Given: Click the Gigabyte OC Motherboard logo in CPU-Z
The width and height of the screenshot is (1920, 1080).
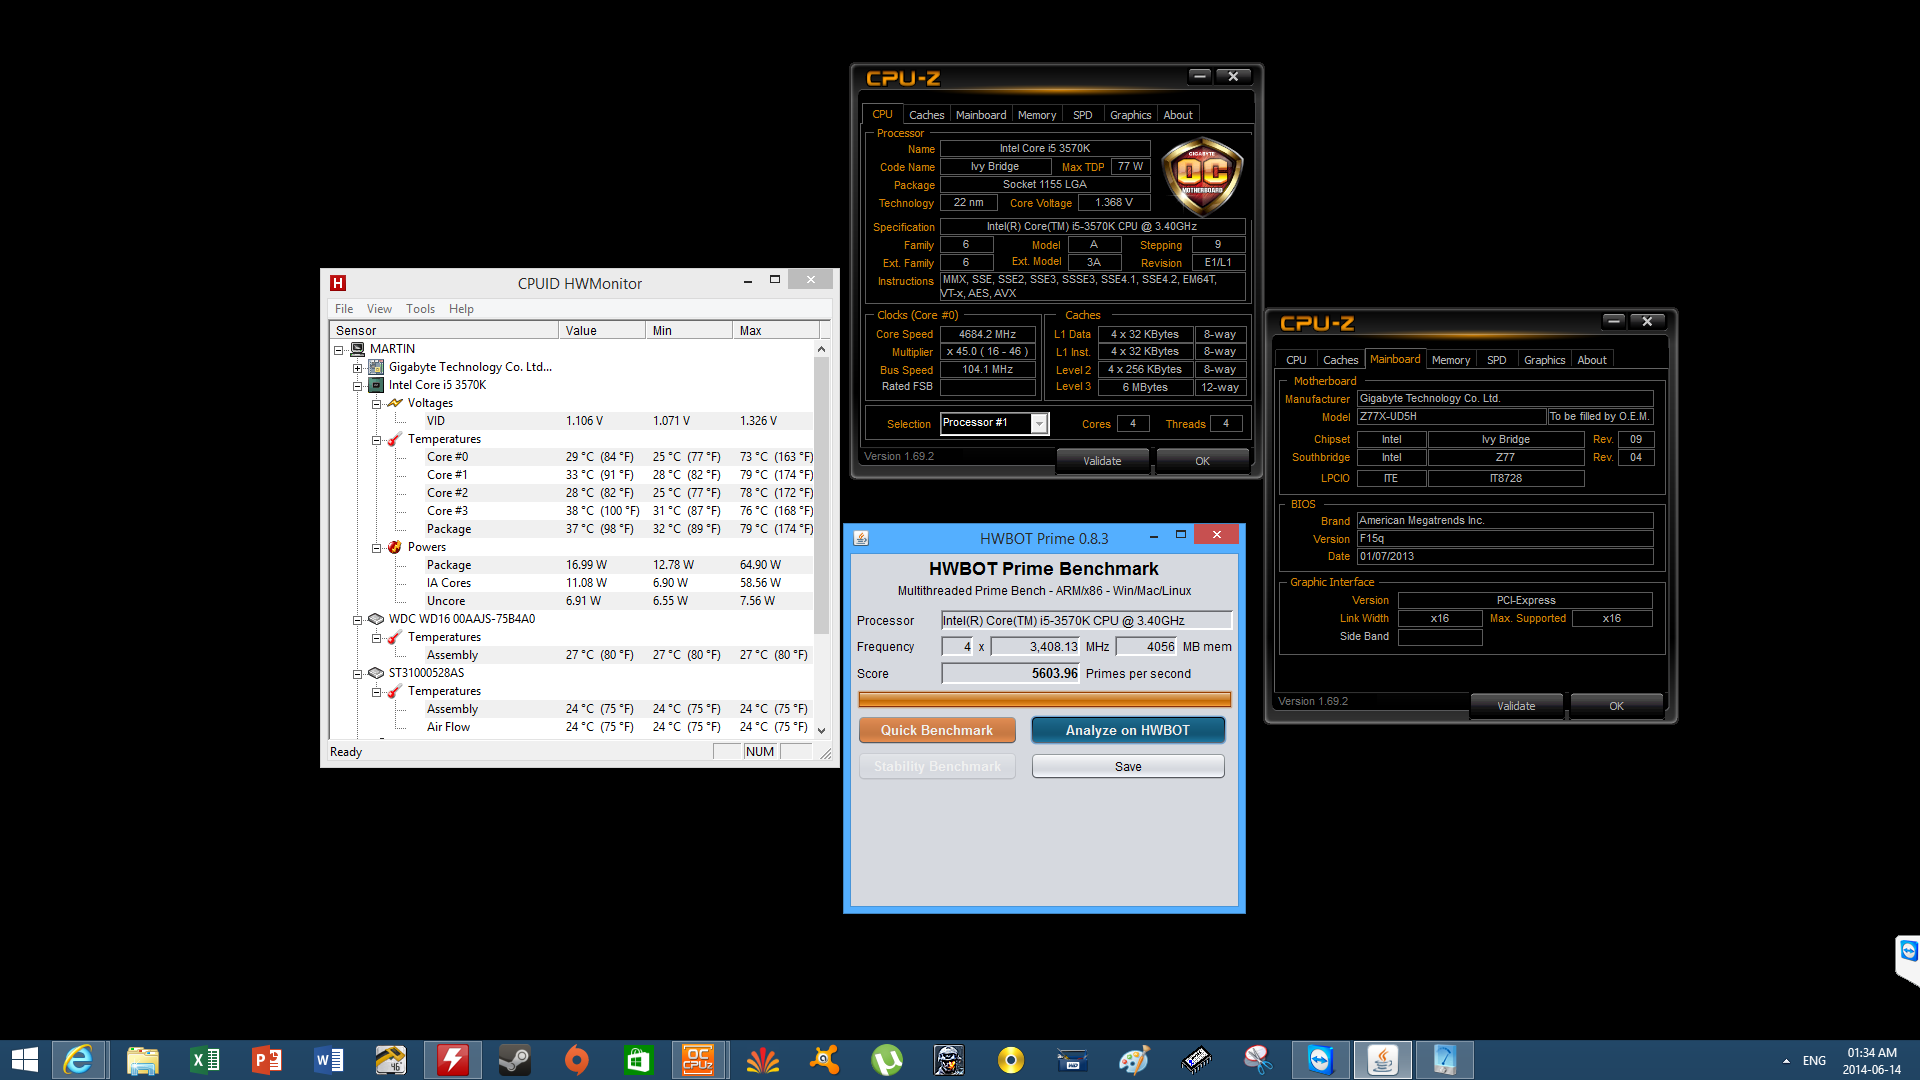Looking at the screenshot, I should click(x=1202, y=177).
